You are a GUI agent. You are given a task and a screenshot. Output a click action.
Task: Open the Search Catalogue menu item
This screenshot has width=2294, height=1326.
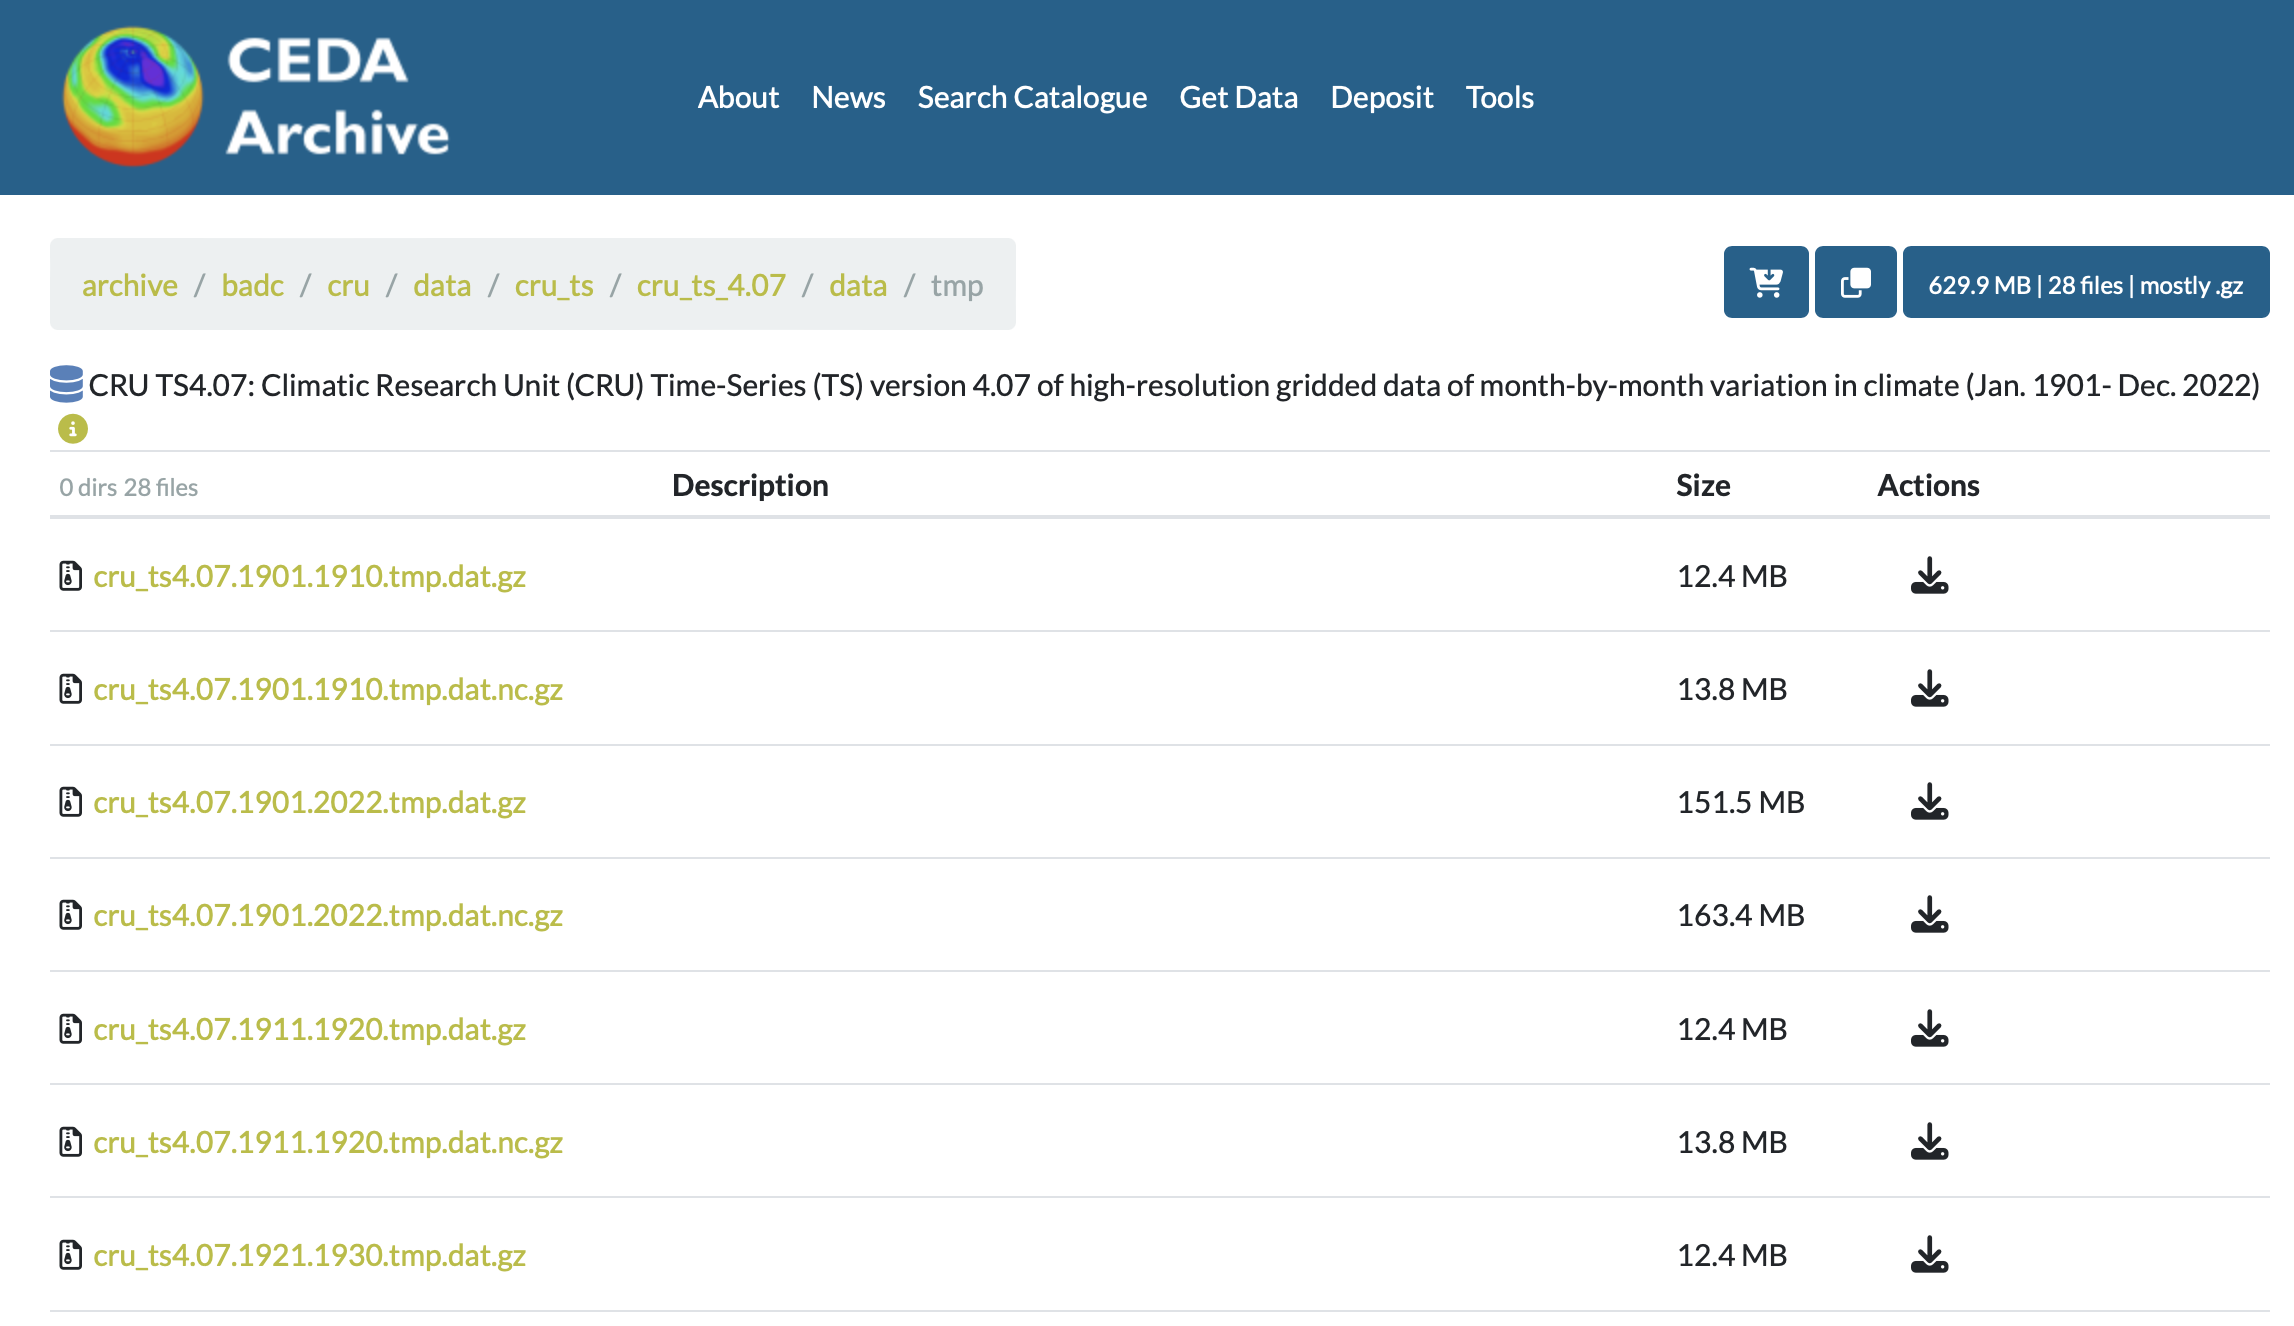[1032, 97]
